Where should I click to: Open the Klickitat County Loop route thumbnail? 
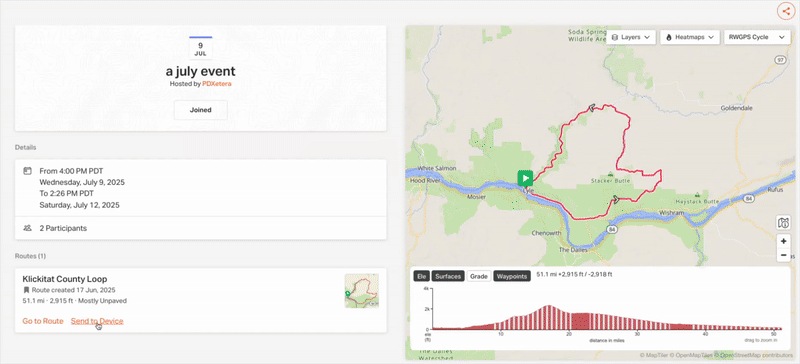[x=362, y=290]
